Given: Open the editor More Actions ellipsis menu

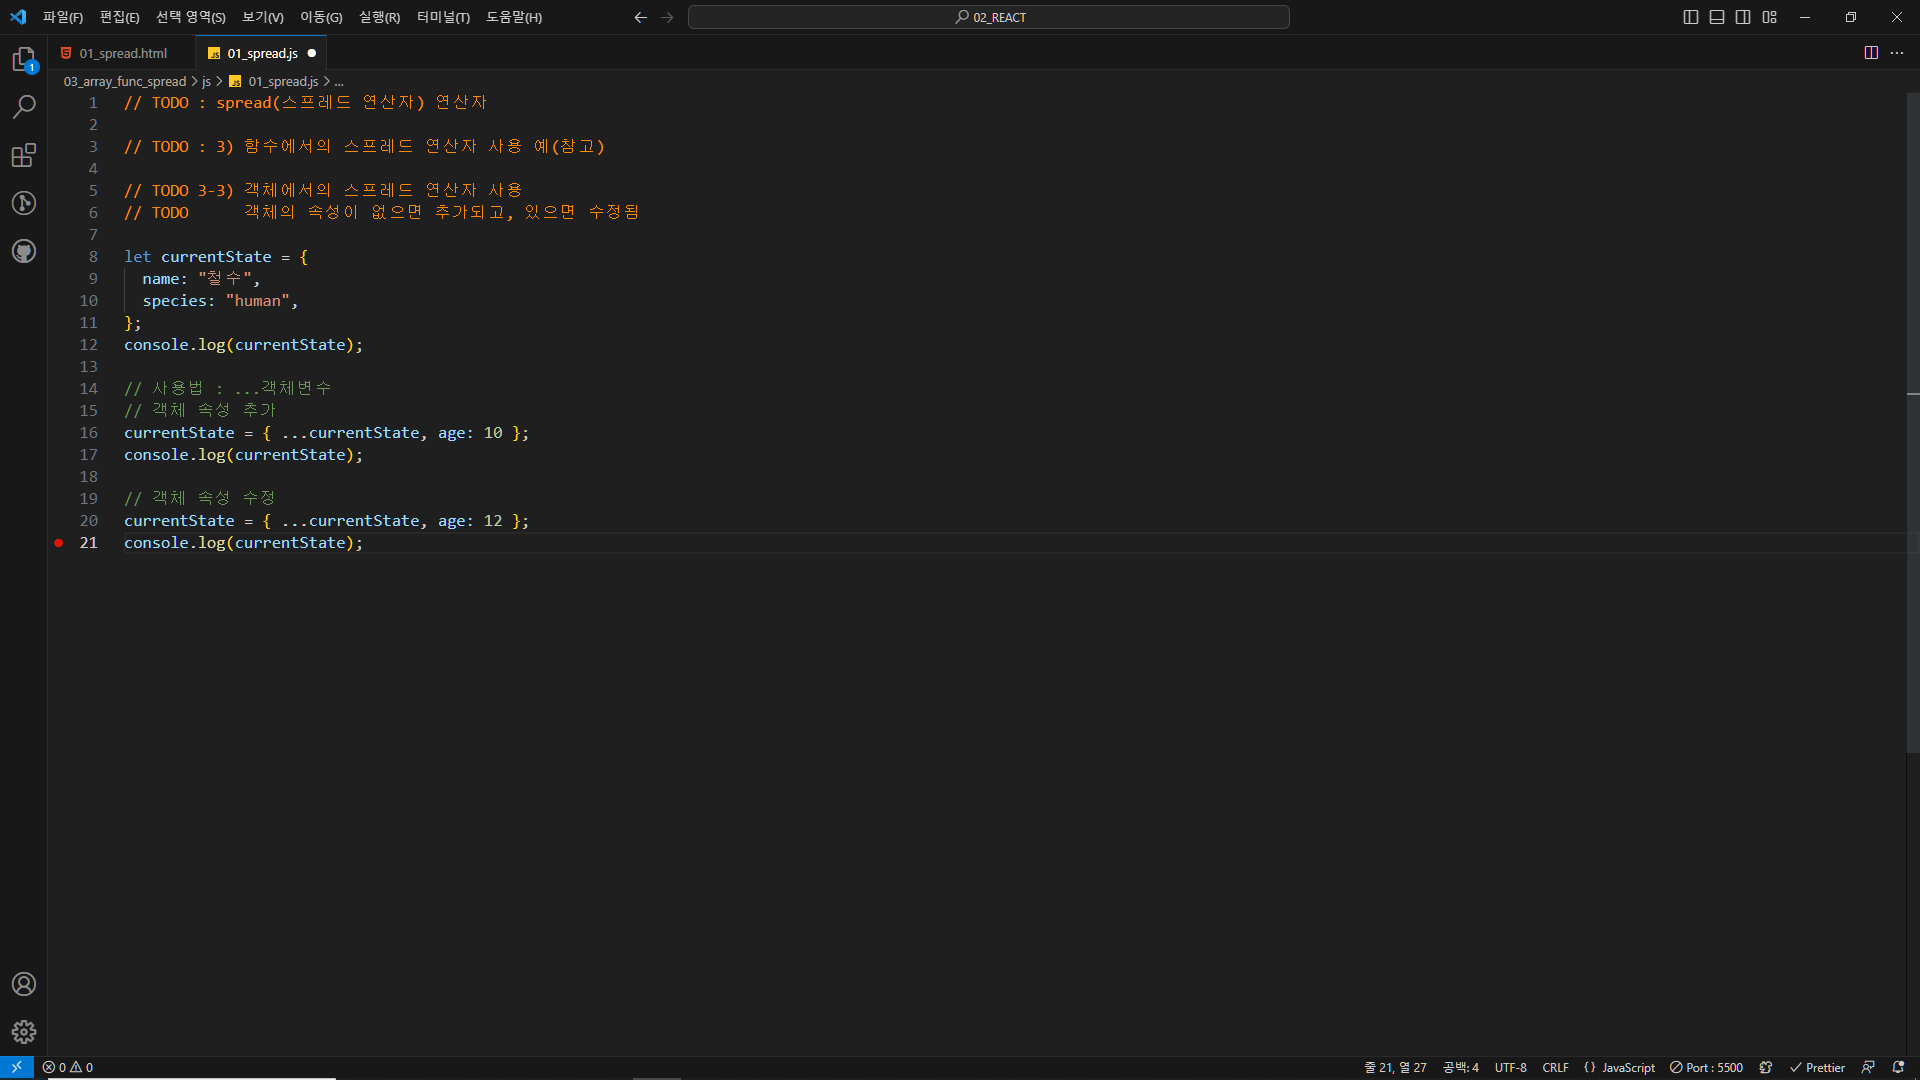Looking at the screenshot, I should point(1897,53).
